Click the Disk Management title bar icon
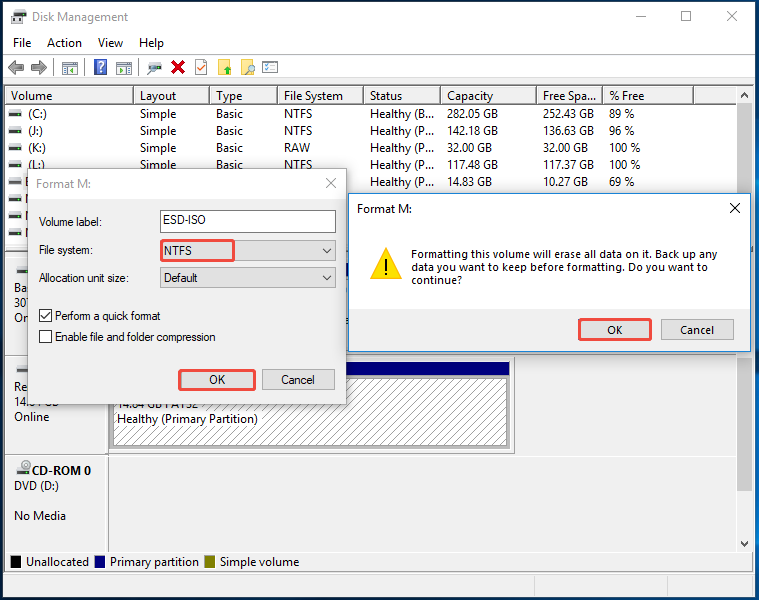759x600 pixels. 18,17
